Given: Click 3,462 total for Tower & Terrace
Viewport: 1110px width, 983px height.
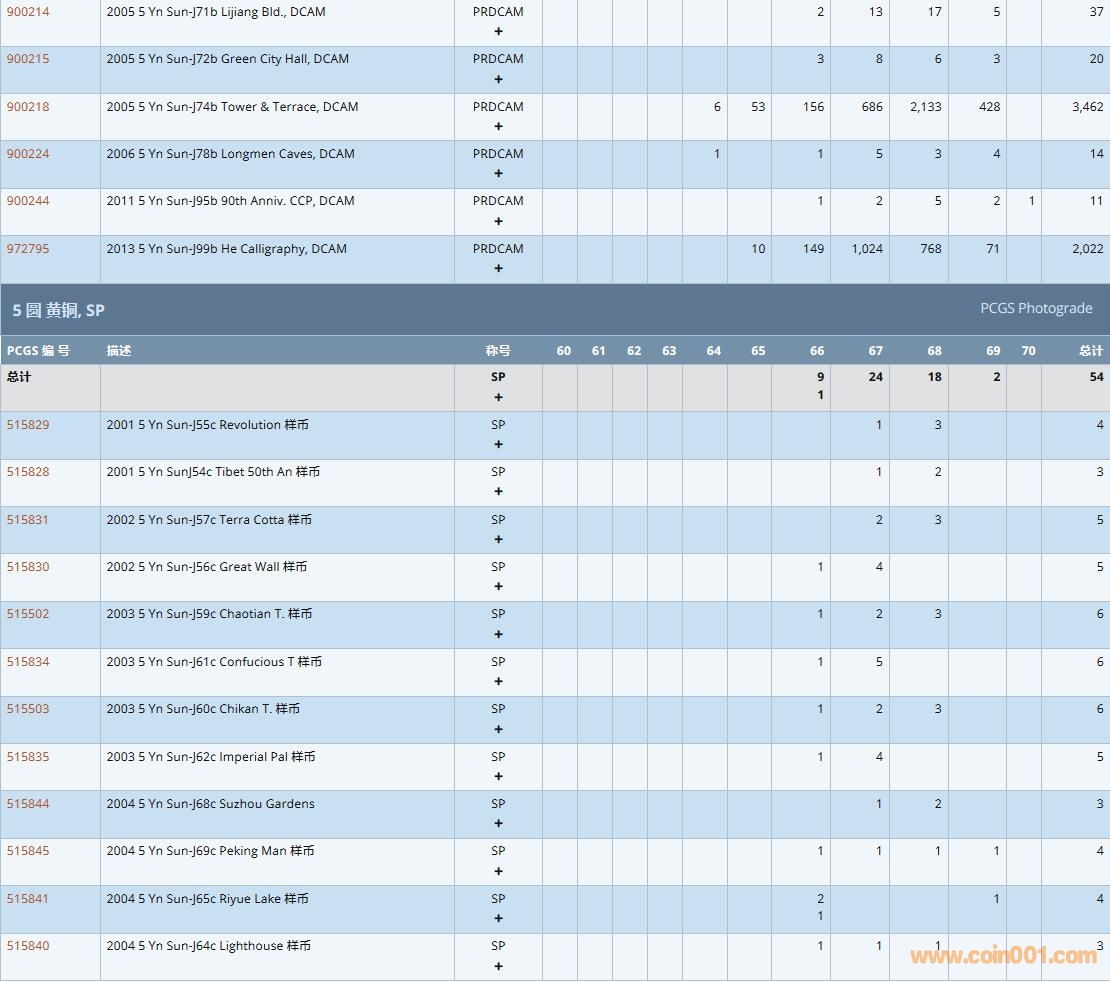Looking at the screenshot, I should (1087, 107).
